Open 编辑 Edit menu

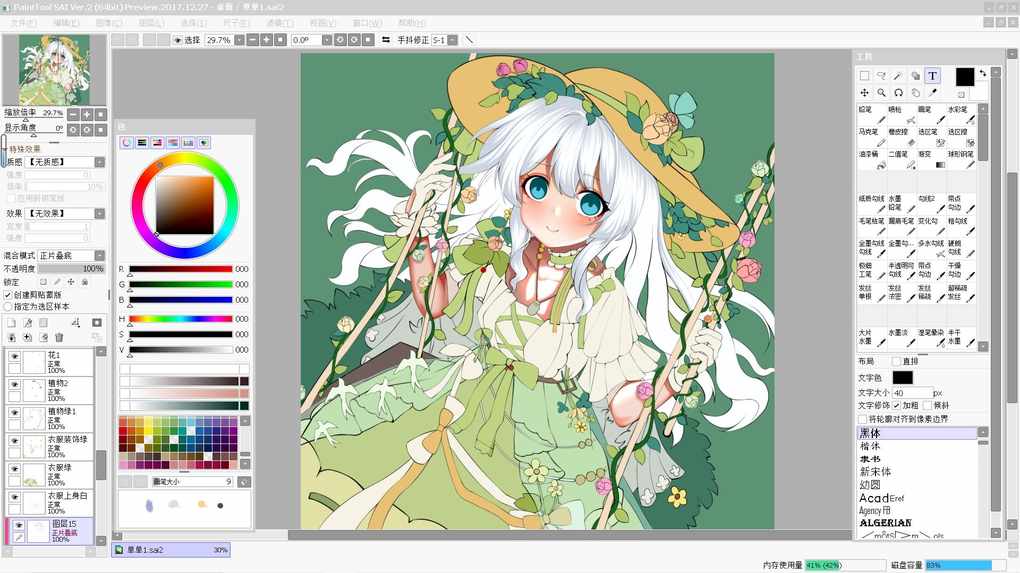pos(66,23)
